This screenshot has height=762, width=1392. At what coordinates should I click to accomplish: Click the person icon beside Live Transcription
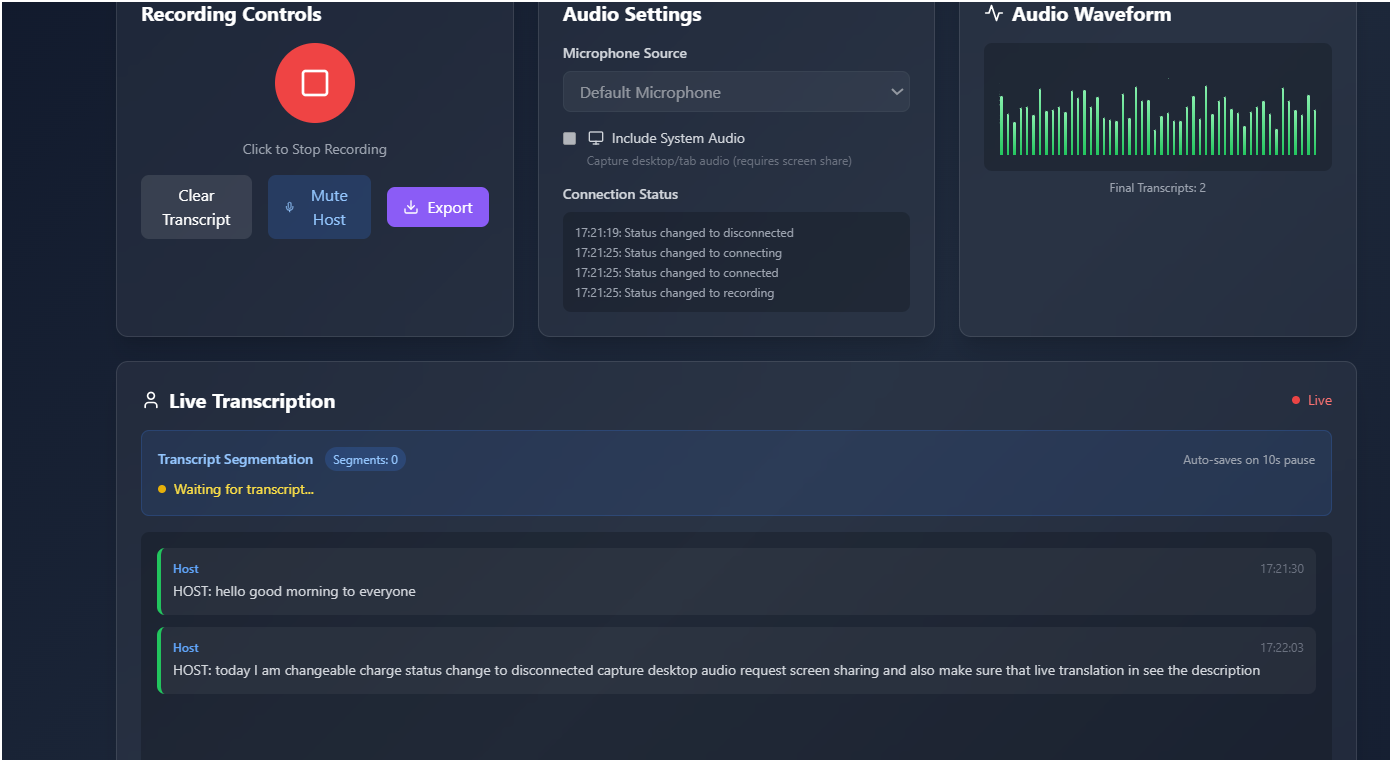(x=151, y=401)
